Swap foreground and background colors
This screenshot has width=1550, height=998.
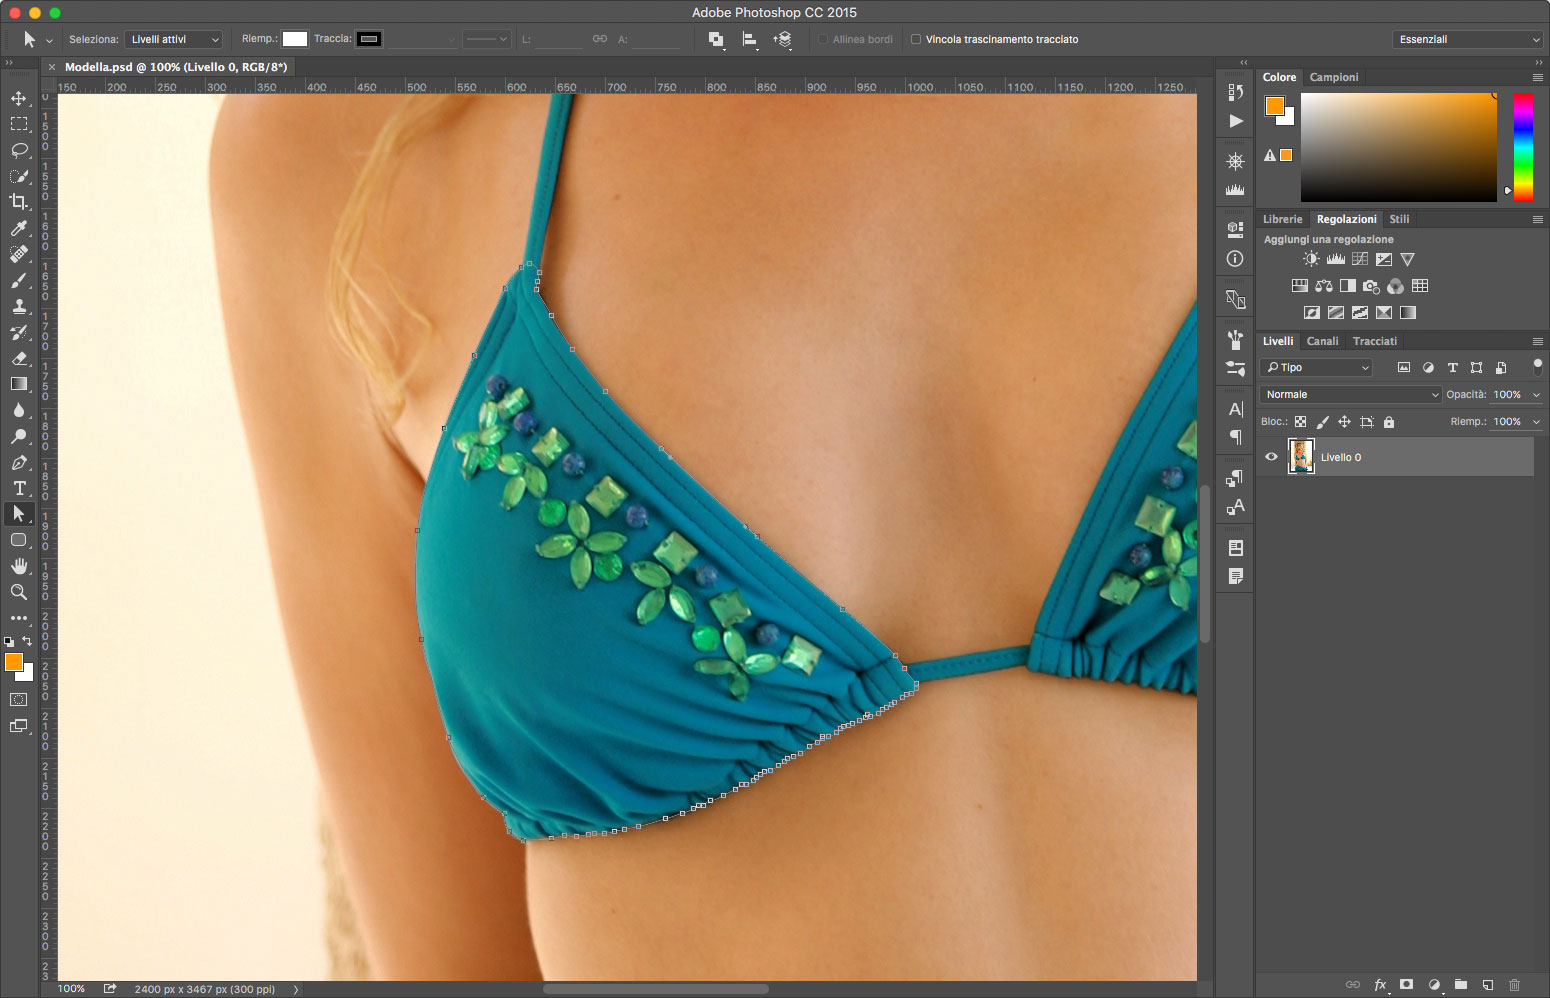27,641
